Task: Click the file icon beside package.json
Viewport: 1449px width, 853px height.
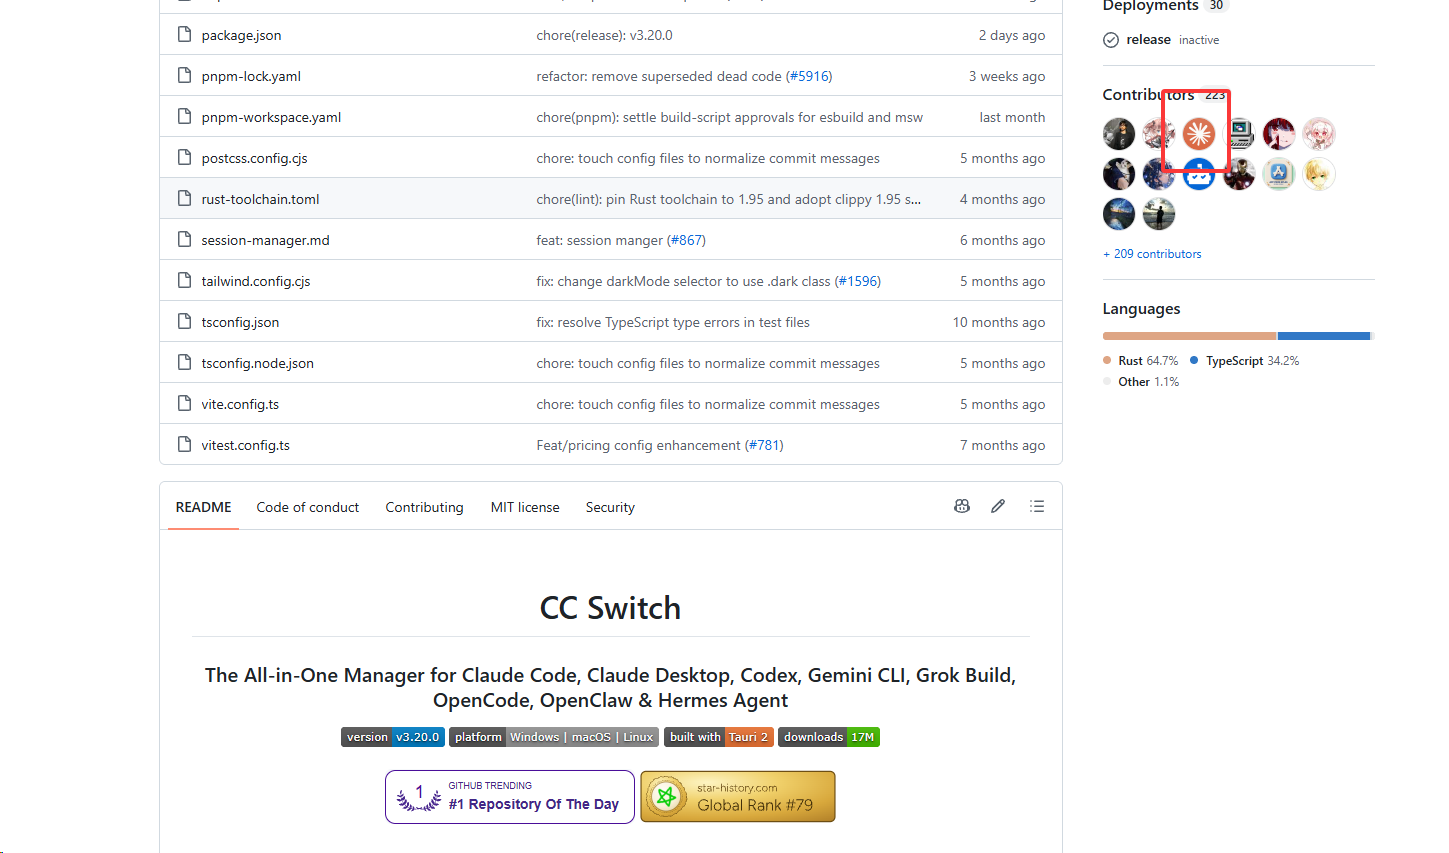Action: (184, 35)
